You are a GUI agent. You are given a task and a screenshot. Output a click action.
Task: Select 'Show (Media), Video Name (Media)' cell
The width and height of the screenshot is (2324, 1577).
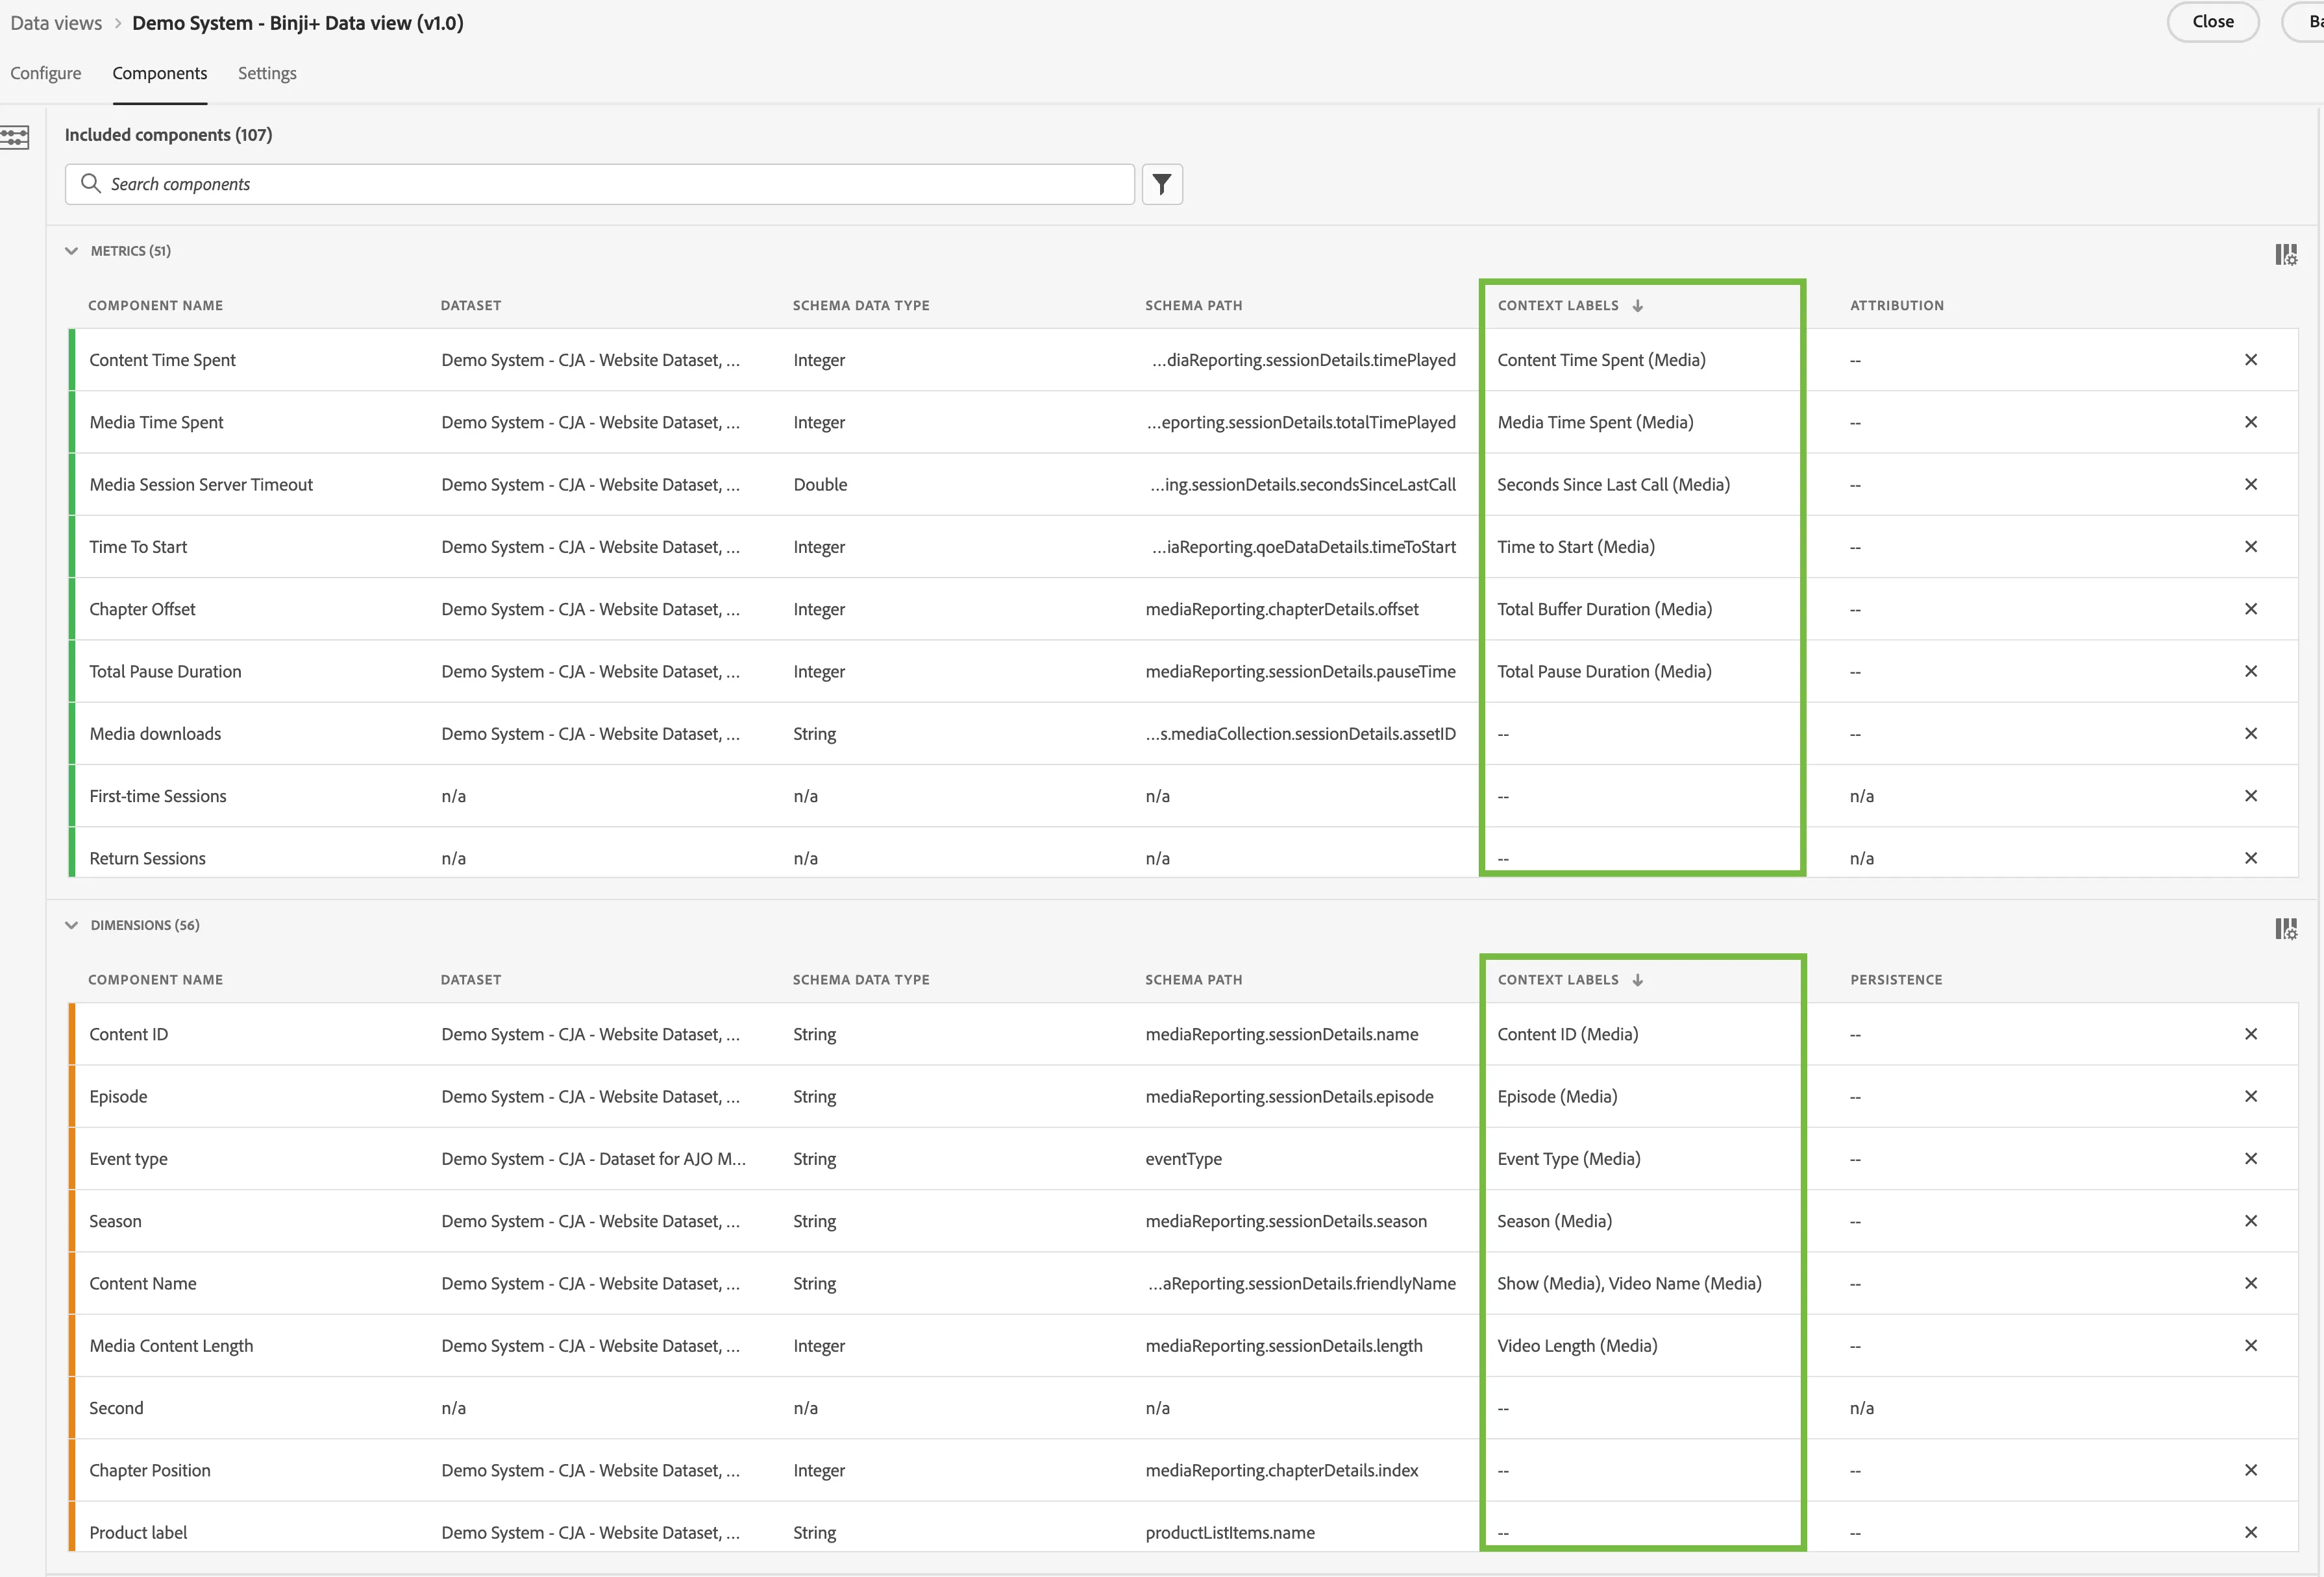1629,1283
